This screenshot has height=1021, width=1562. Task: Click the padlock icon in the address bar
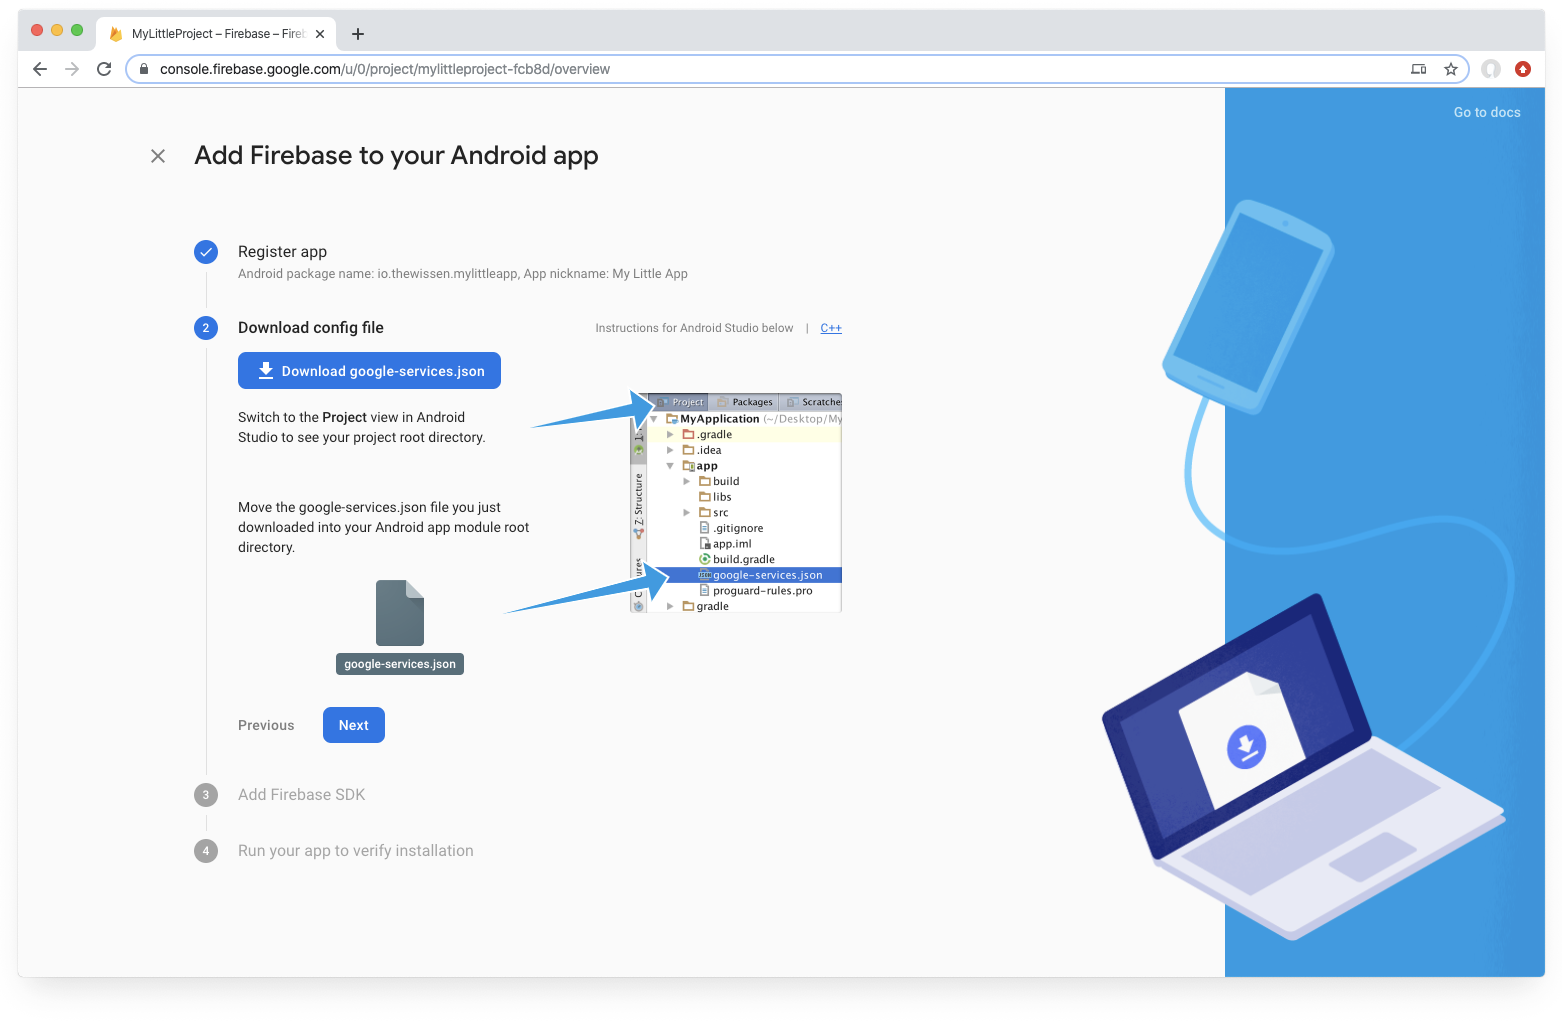pyautogui.click(x=143, y=69)
